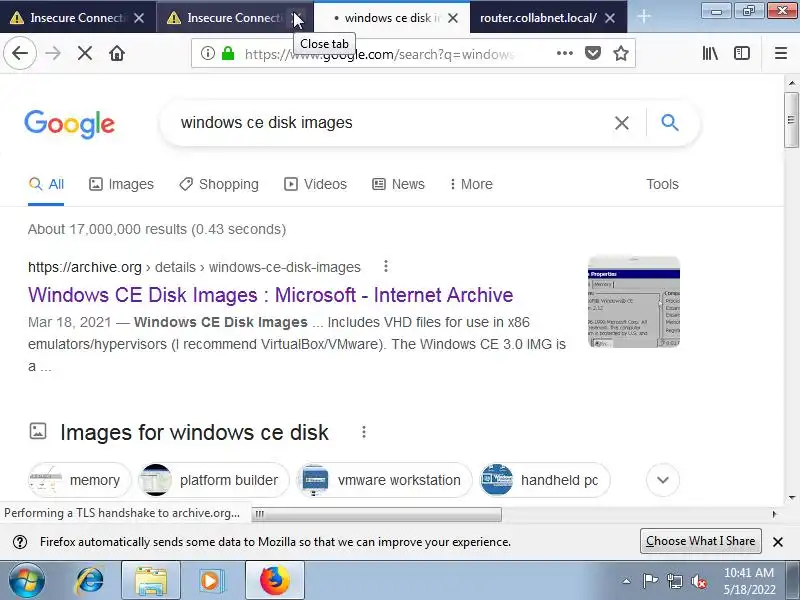800x600 pixels.
Task: Close the second Insecure Connection tab
Action: (296, 18)
